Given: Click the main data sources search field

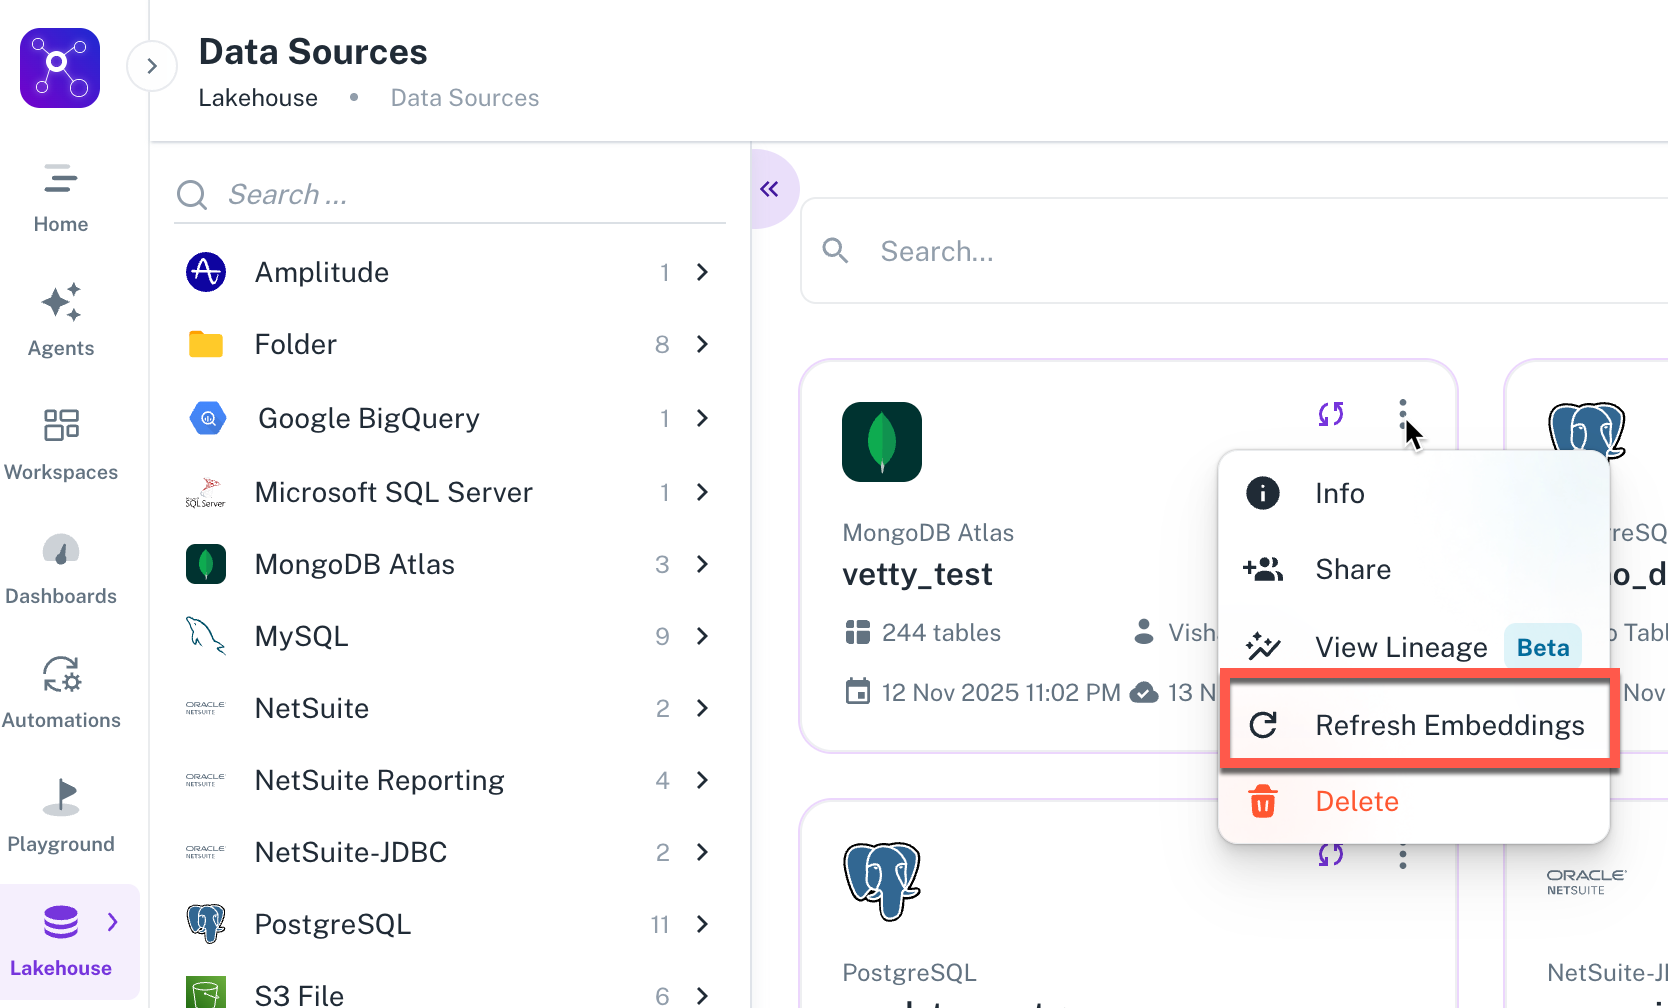Looking at the screenshot, I should (x=1200, y=251).
